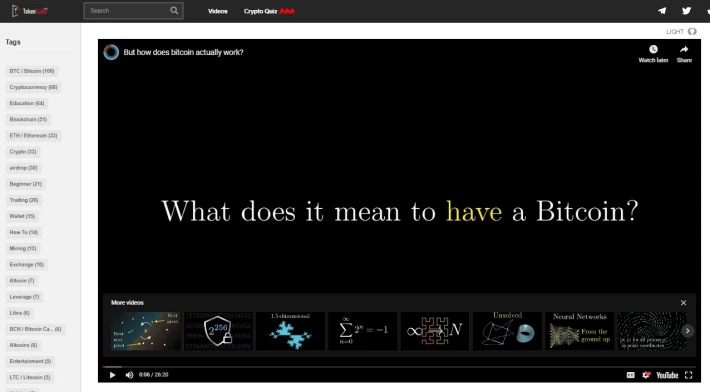Screen dimensions: 710x392
Task: Open the '1.5-dimensional' fractal video thumbnail
Action: click(290, 330)
